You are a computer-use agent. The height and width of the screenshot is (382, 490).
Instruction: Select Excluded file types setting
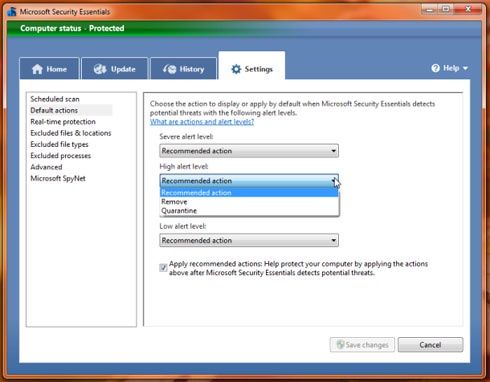pos(59,144)
